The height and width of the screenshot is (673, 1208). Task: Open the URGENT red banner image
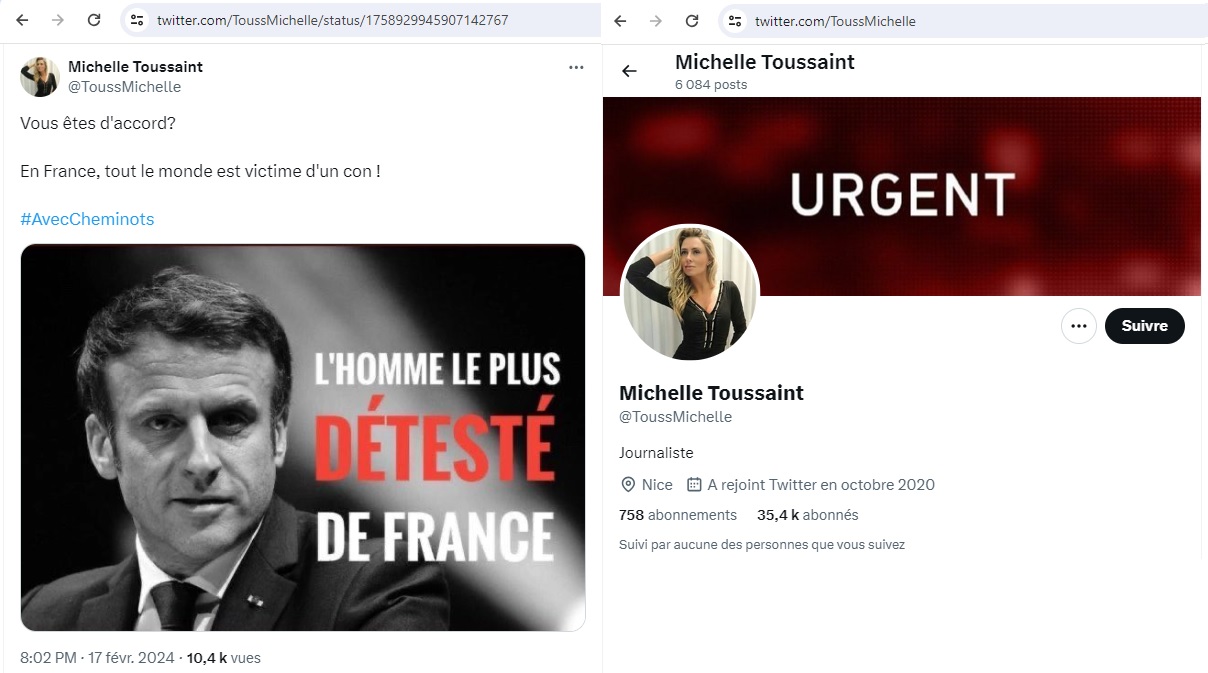pos(902,196)
